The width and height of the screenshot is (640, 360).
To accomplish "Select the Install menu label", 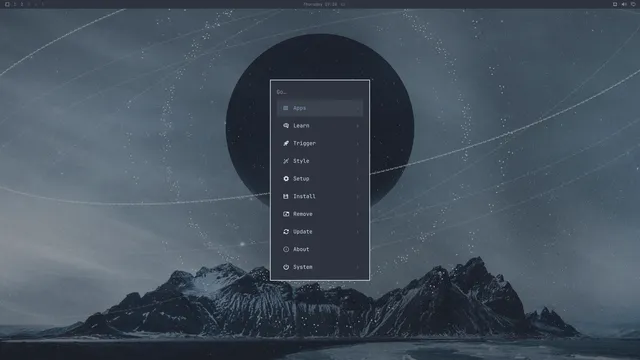I will click(x=304, y=196).
